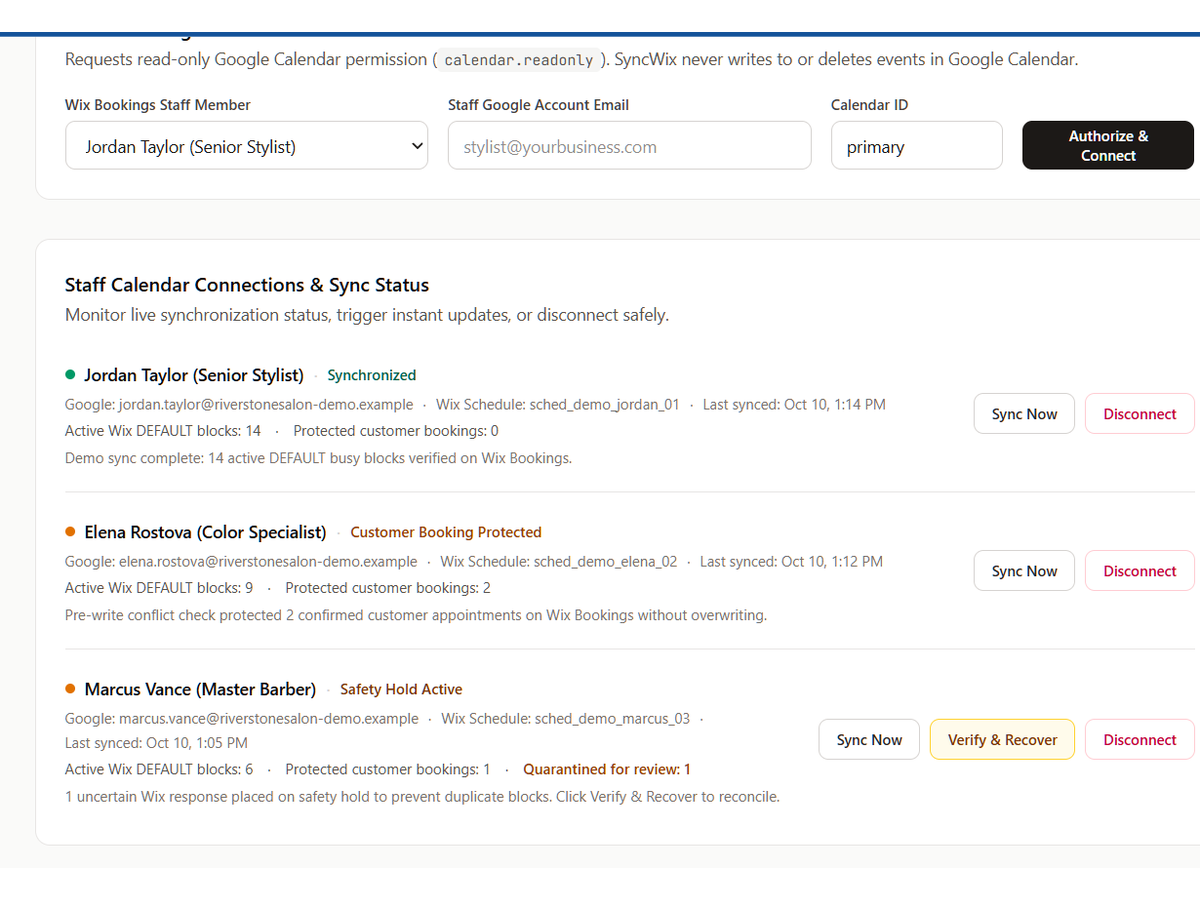Click Verify & Recover for Marcus Vance
Image resolution: width=1200 pixels, height=900 pixels.
(x=1002, y=740)
